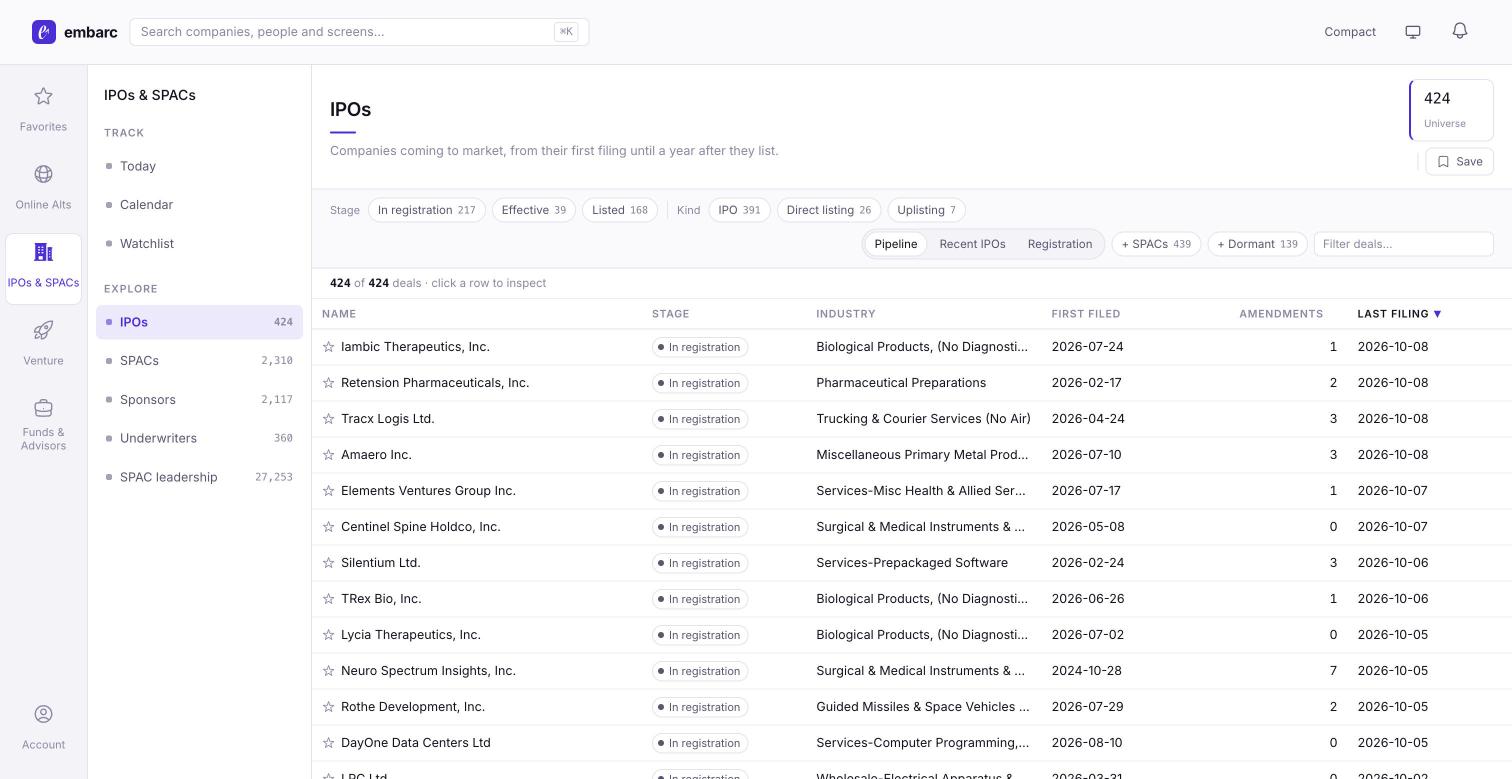Open the display mode monitor icon

click(1413, 32)
